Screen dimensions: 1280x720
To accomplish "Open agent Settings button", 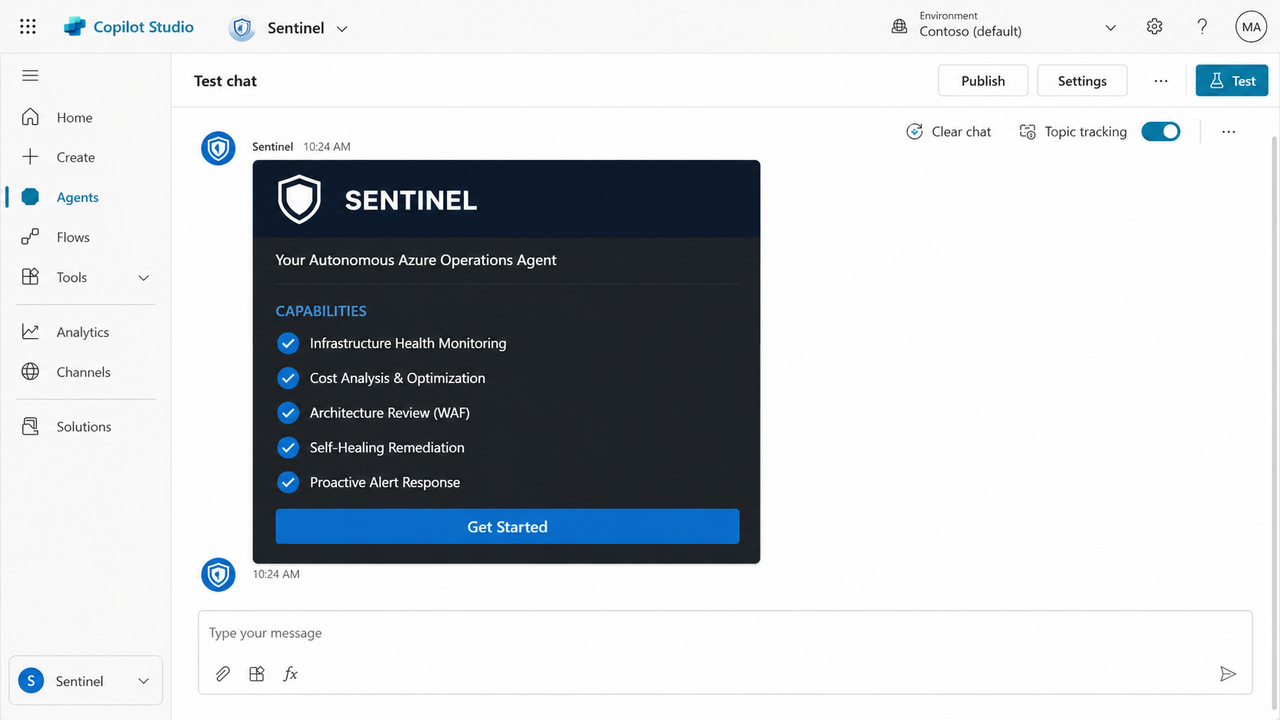I will point(1082,81).
